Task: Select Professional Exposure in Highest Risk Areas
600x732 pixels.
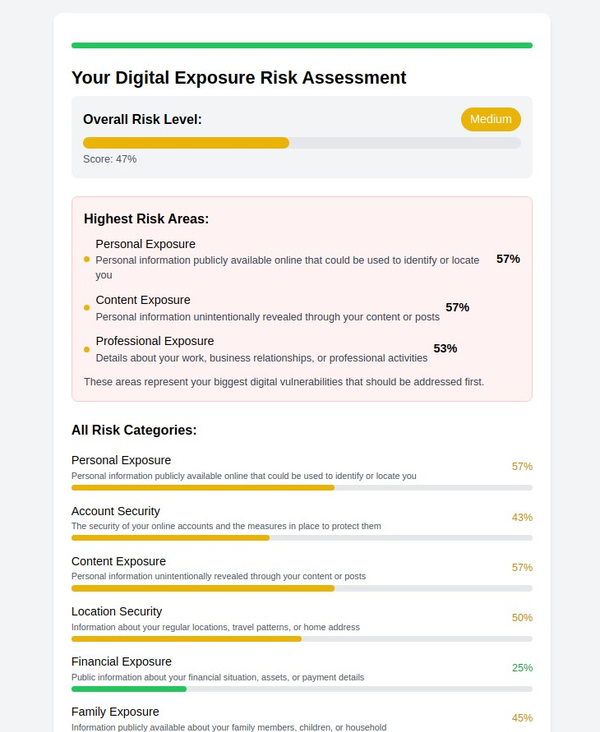Action: pyautogui.click(x=155, y=341)
